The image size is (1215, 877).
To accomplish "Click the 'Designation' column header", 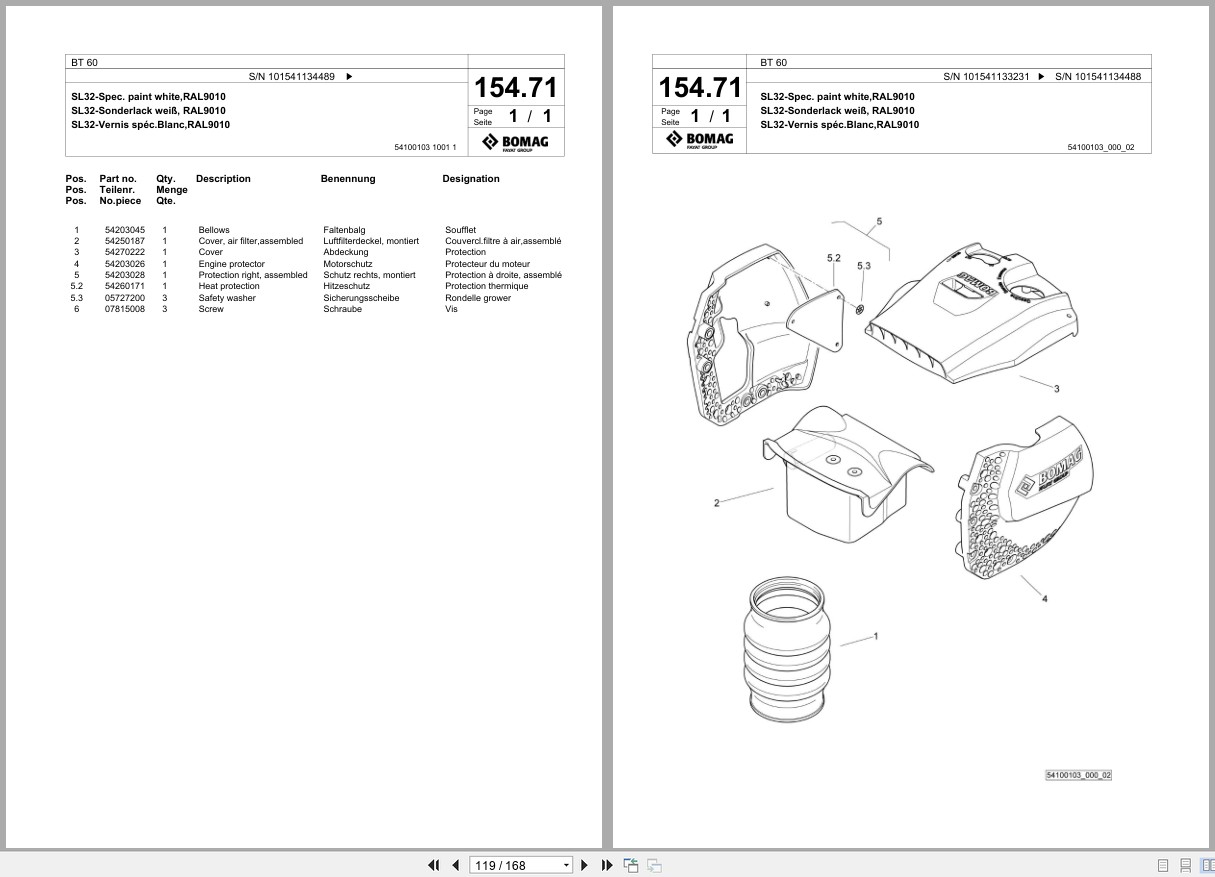I will tap(471, 179).
